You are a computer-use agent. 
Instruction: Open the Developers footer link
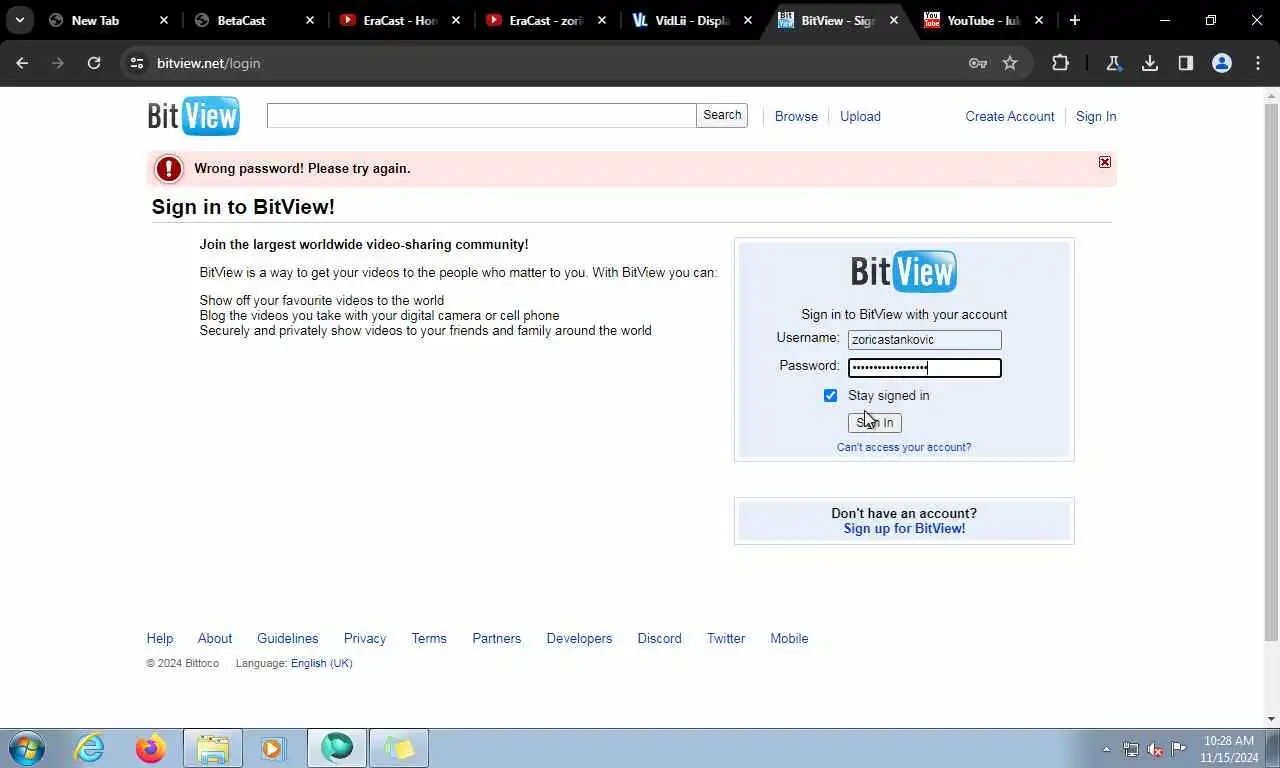579,638
